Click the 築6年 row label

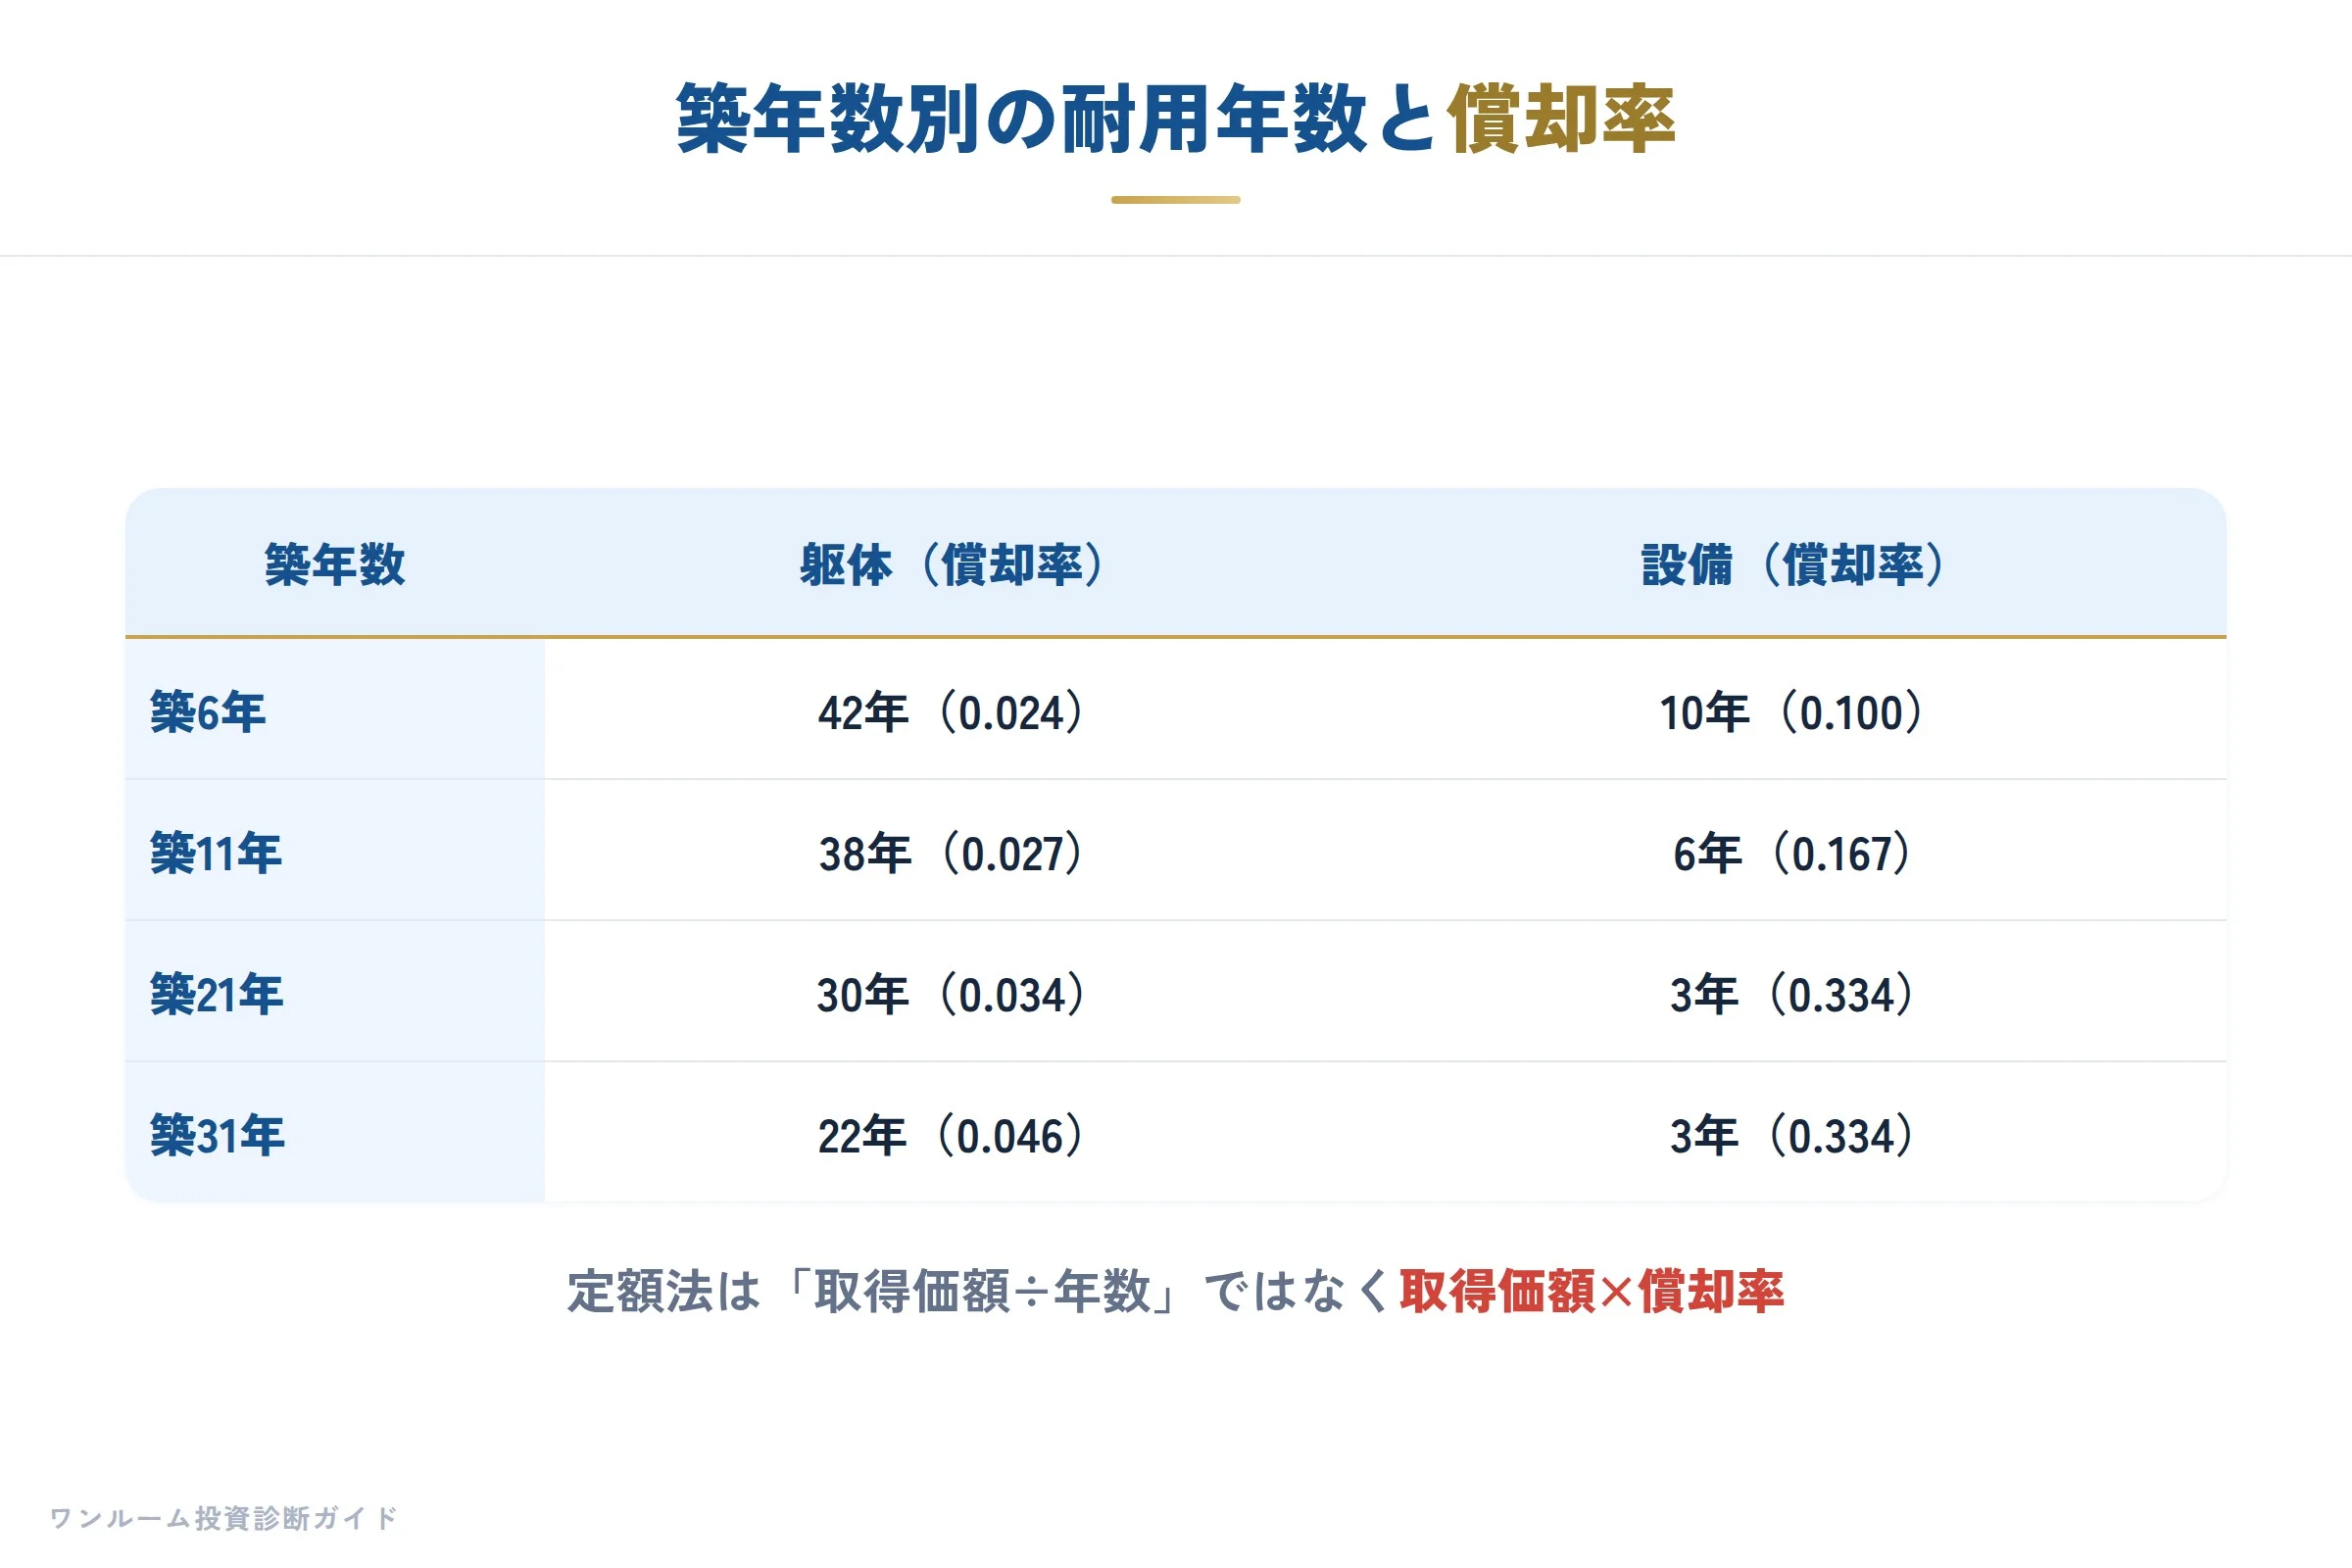tap(208, 712)
